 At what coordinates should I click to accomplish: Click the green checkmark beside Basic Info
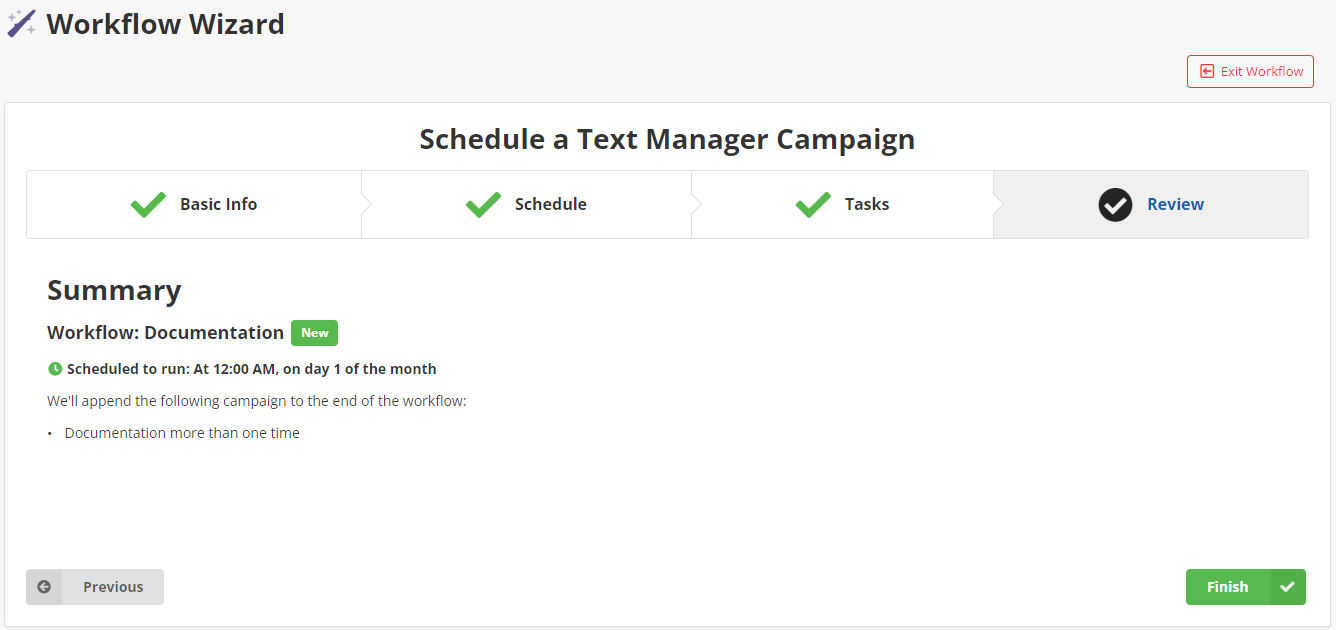click(148, 205)
